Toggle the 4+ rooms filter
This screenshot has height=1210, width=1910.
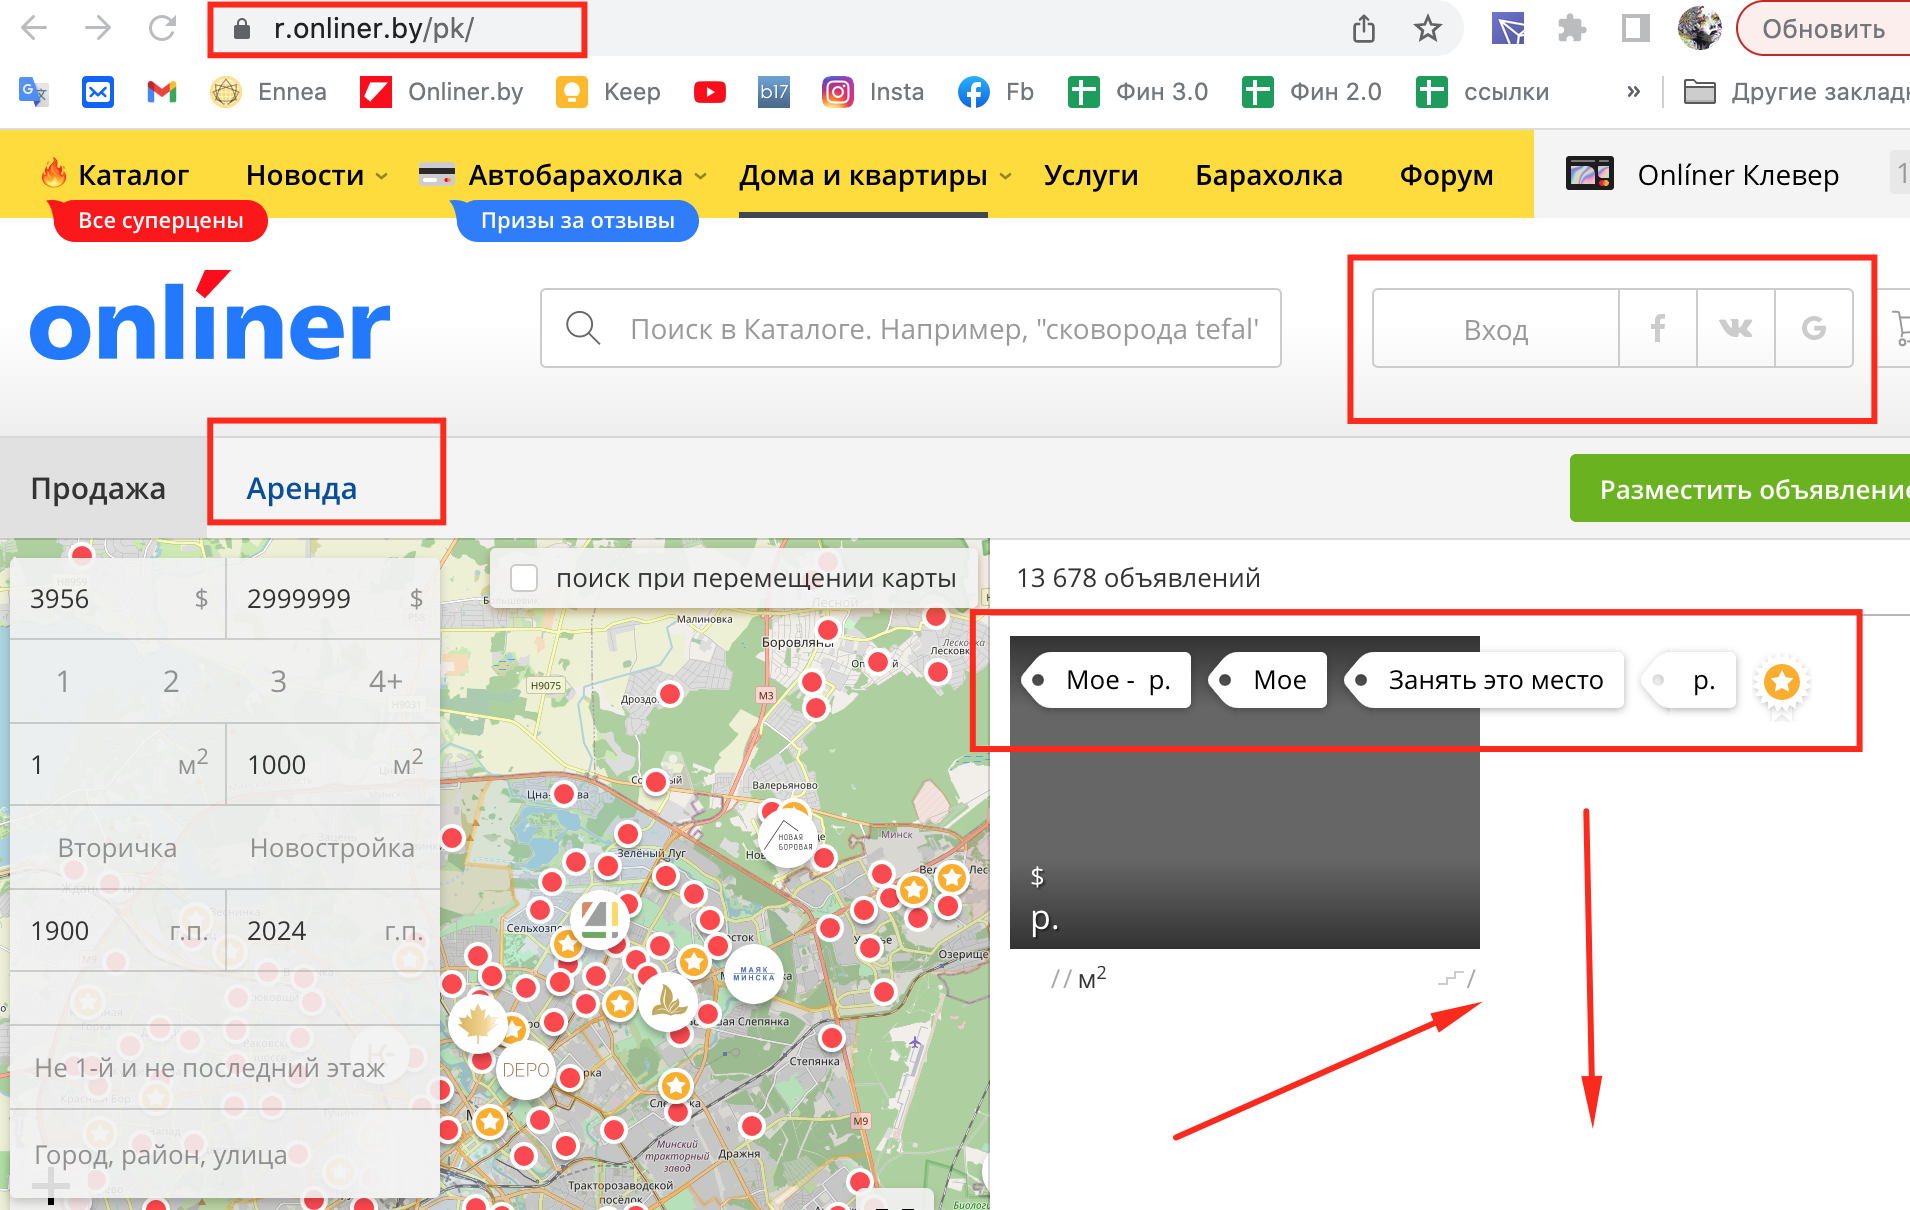[385, 681]
